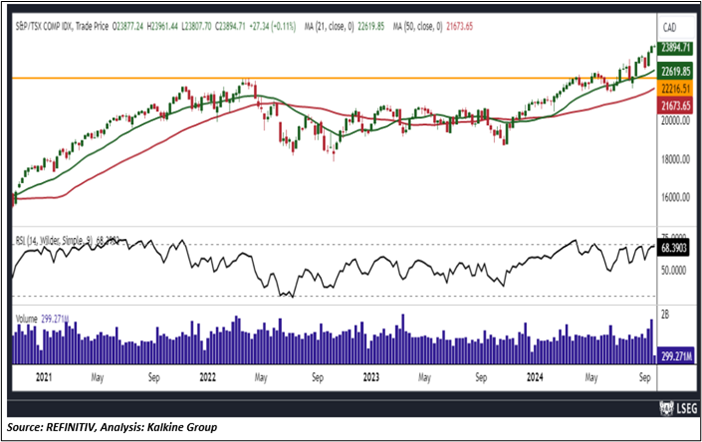This screenshot has width=702, height=442.
Task: Click the 299.271M volume value tag
Action: click(674, 354)
